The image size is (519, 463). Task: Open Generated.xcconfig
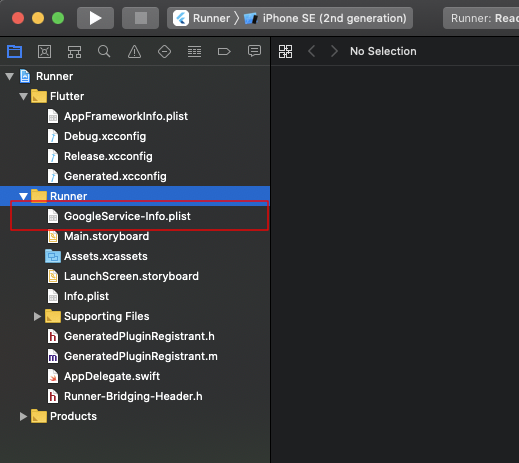pyautogui.click(x=107, y=176)
